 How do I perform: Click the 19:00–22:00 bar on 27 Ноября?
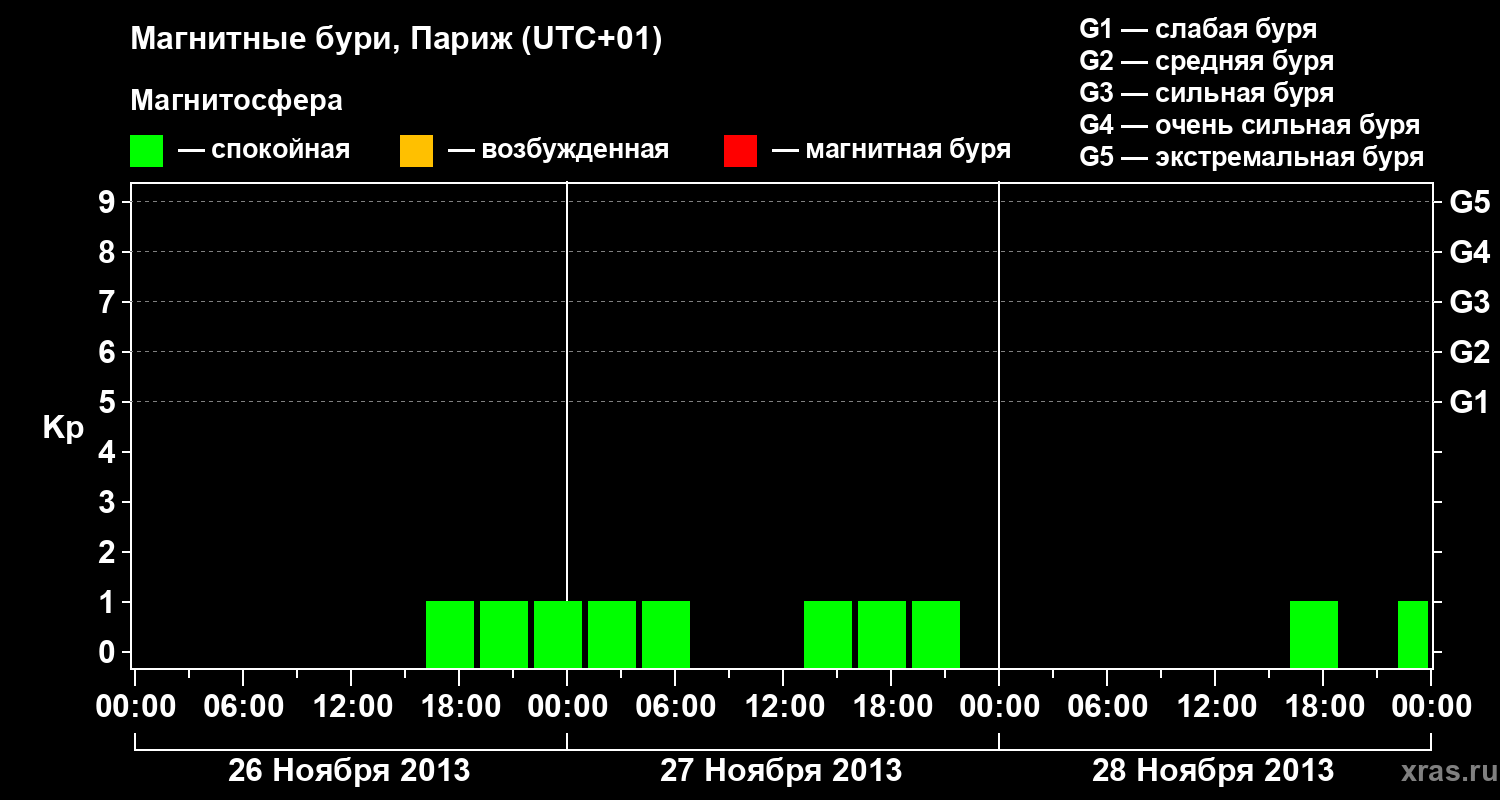936,634
